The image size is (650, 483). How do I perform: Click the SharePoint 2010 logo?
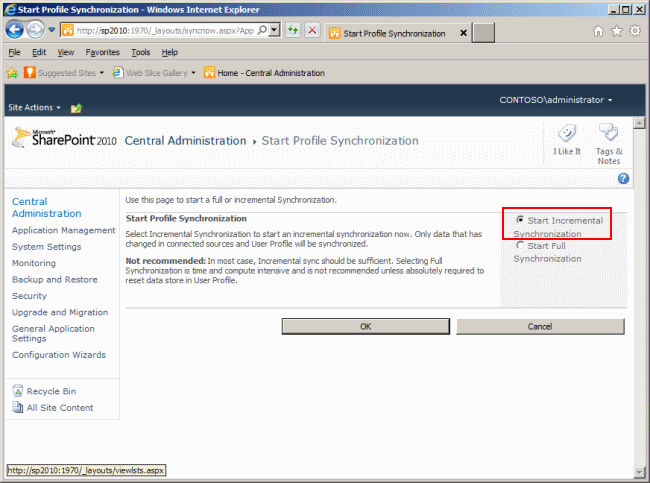tap(64, 138)
